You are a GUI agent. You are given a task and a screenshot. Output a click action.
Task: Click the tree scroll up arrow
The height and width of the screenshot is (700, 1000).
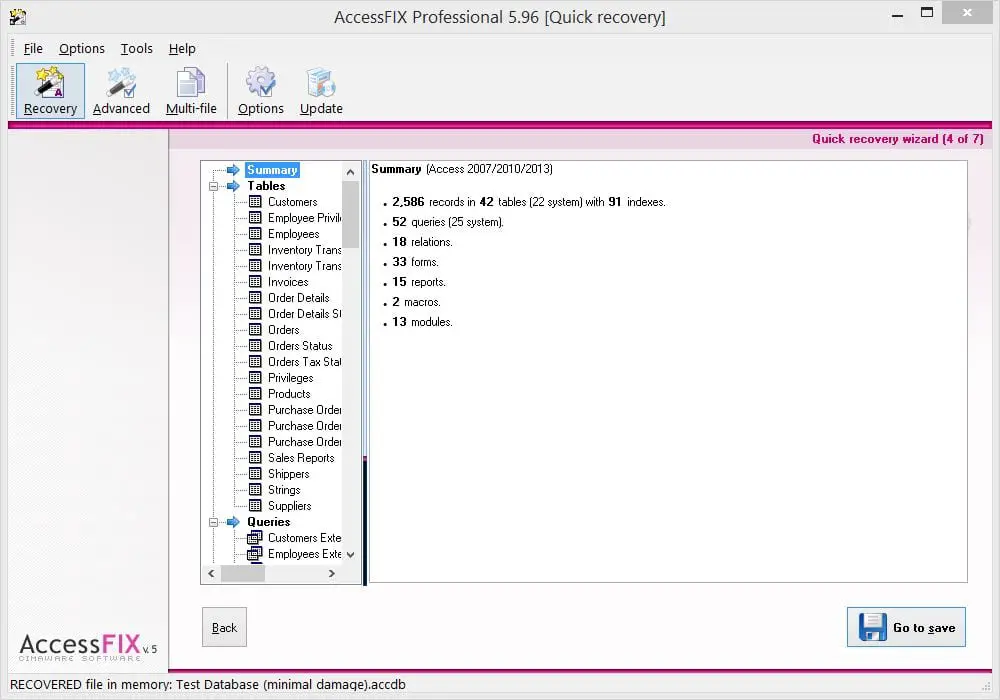point(350,171)
